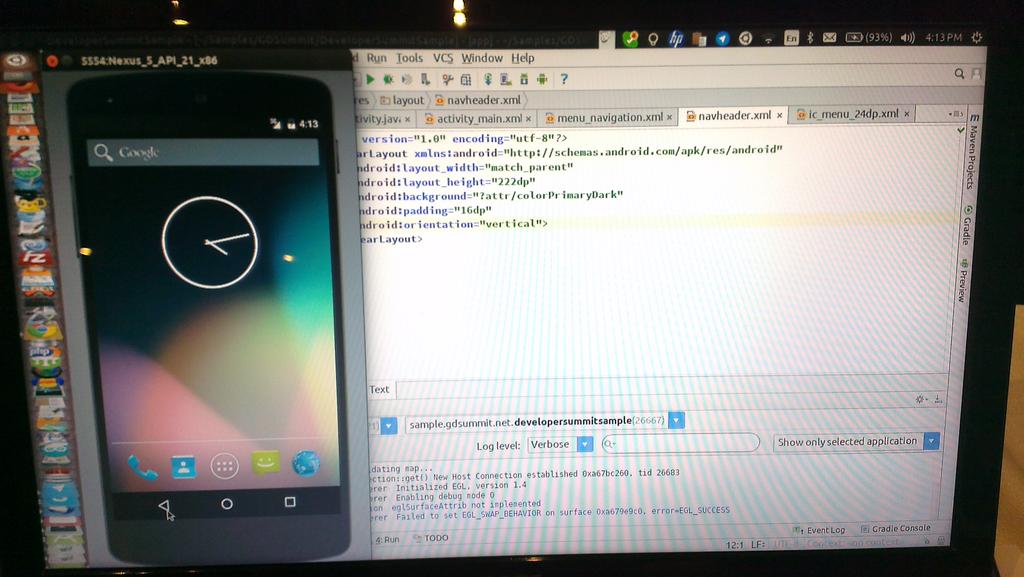Click navheader.xml in breadcrumb bar
The width and height of the screenshot is (1024, 577).
[x=478, y=101]
